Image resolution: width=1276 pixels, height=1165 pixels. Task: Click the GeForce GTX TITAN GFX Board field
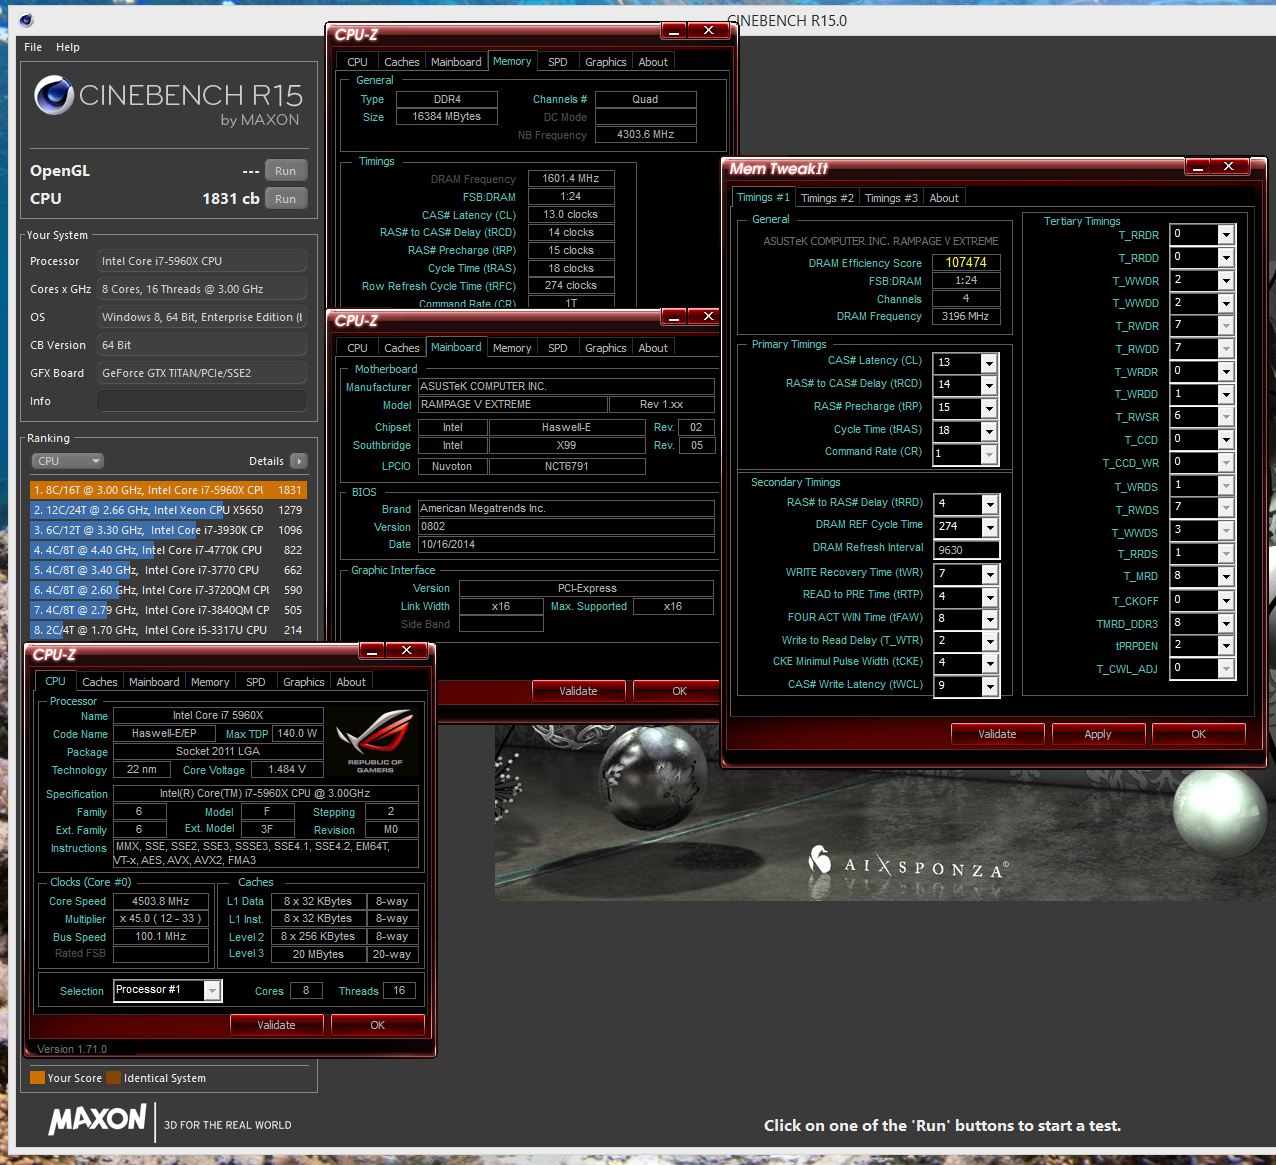(201, 373)
